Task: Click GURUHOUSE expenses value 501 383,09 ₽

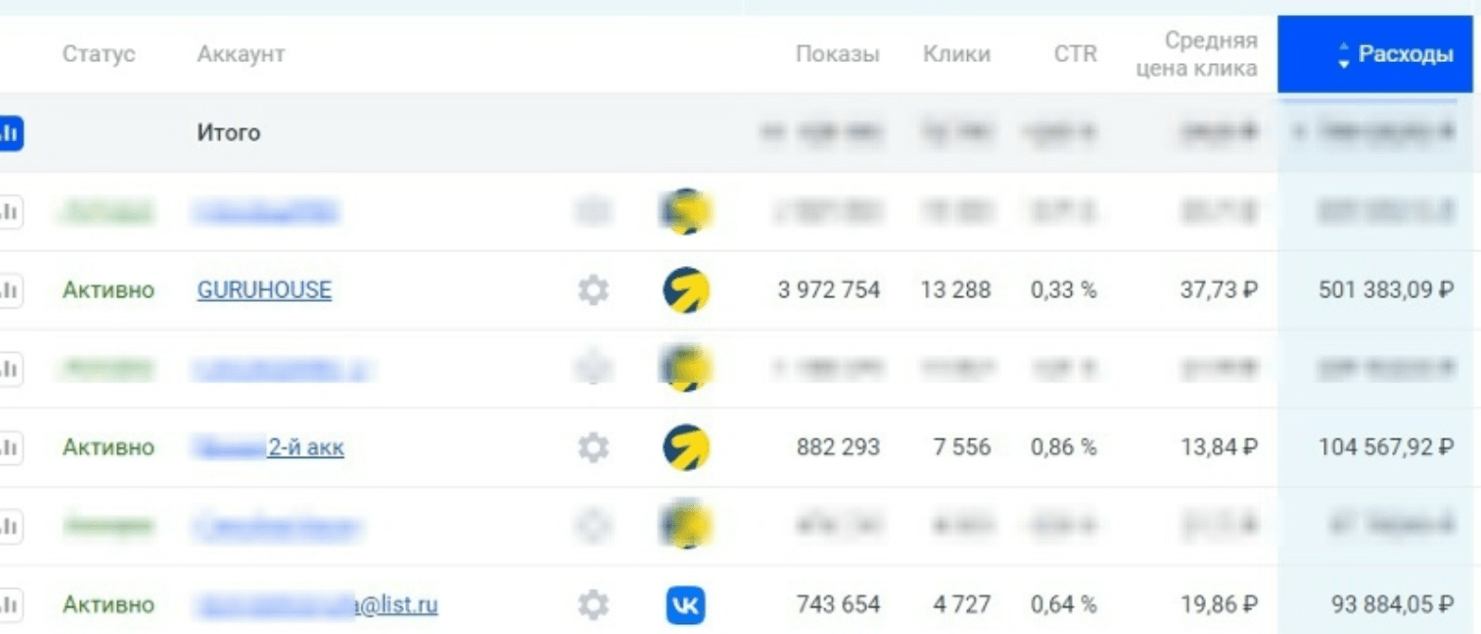Action: pyautogui.click(x=1385, y=290)
